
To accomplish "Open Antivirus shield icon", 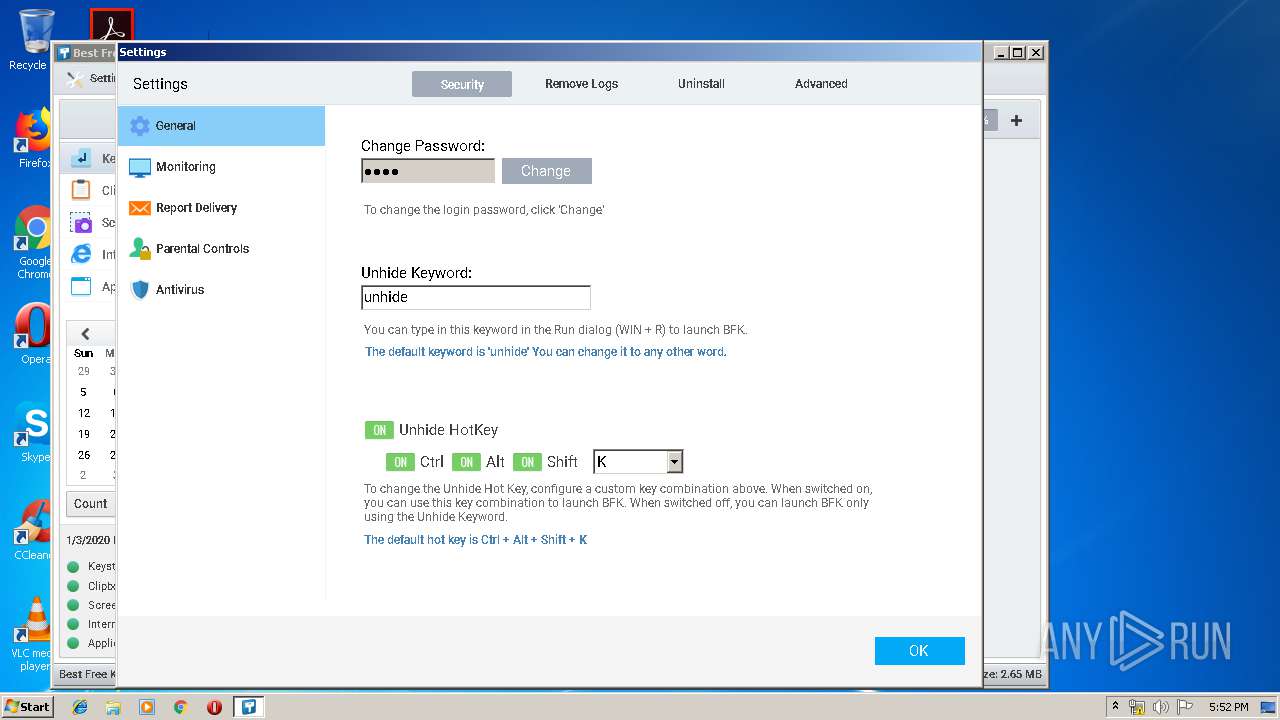I will (x=140, y=290).
